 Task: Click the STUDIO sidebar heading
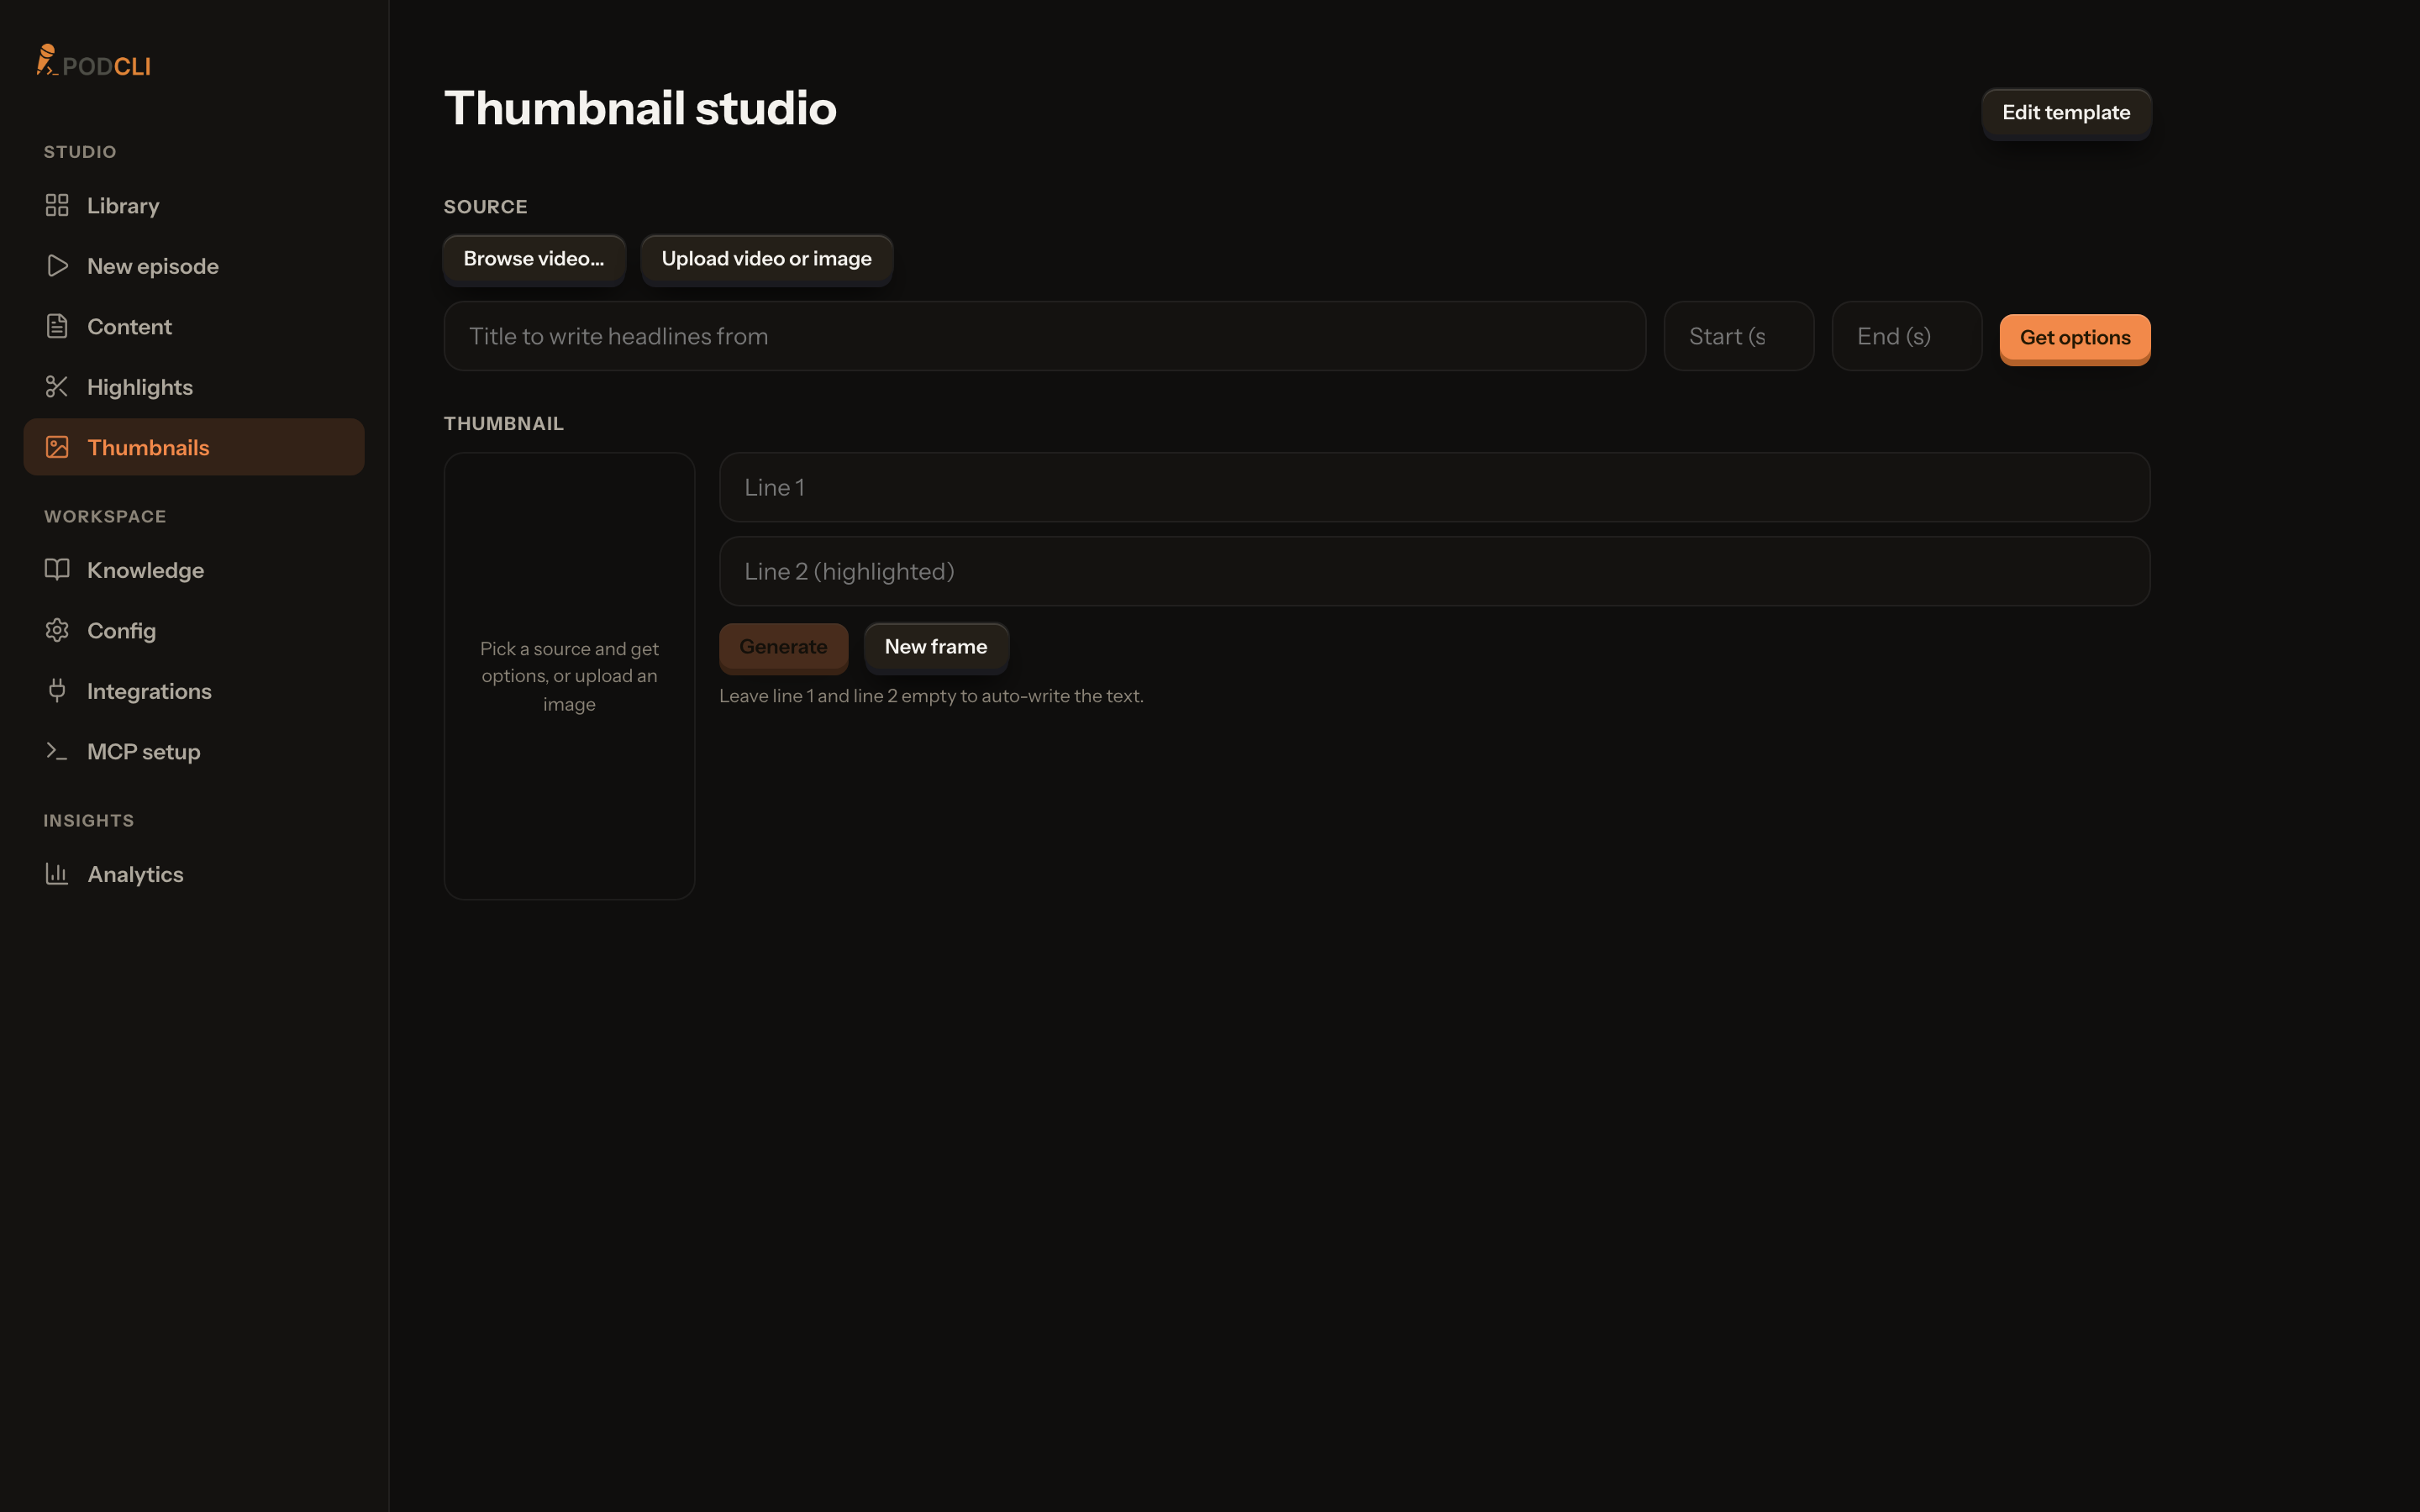pyautogui.click(x=80, y=152)
